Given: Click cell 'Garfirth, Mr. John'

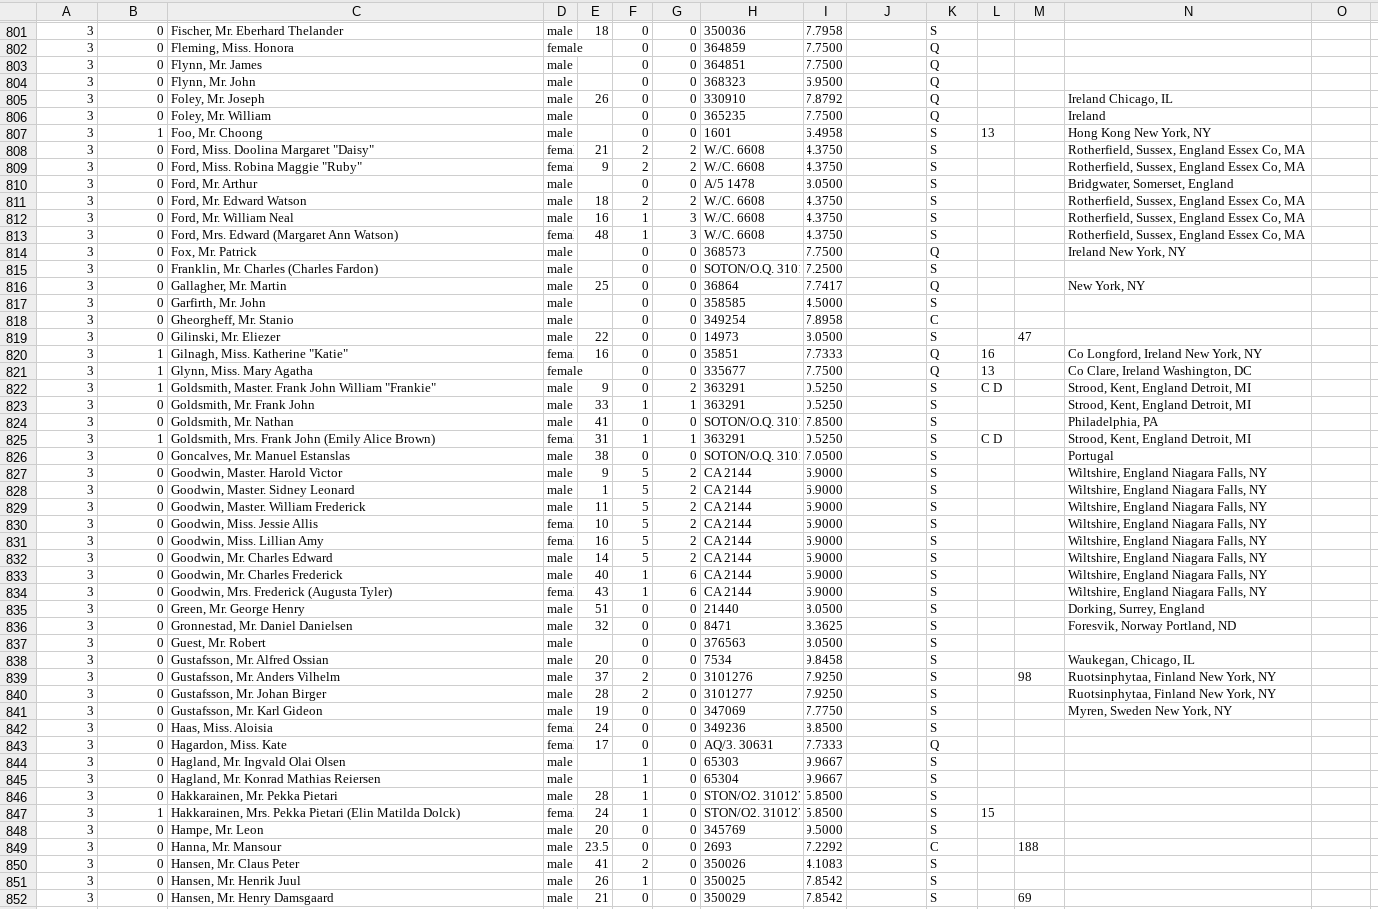Looking at the screenshot, I should click(356, 303).
